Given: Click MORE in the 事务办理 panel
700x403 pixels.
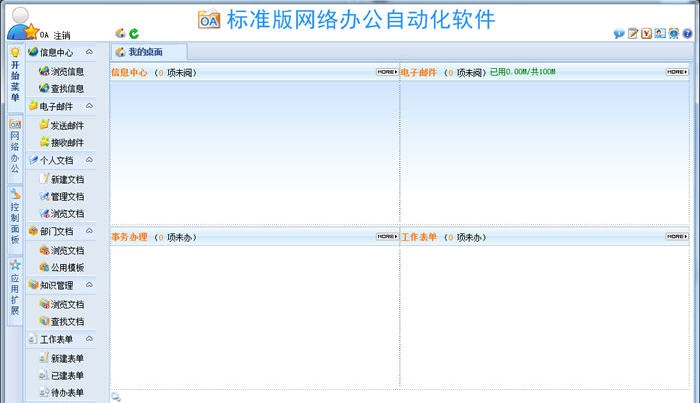Looking at the screenshot, I should coord(387,237).
